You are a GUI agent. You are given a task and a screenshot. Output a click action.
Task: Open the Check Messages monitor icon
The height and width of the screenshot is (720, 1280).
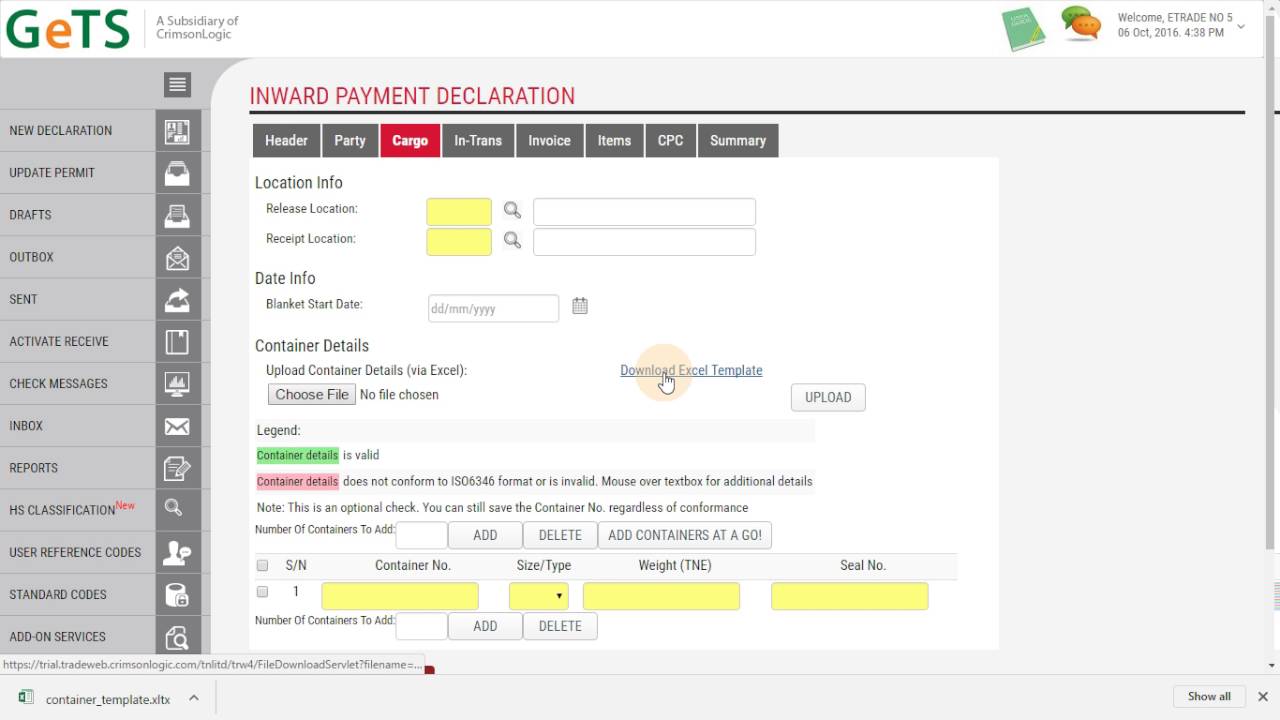point(177,383)
